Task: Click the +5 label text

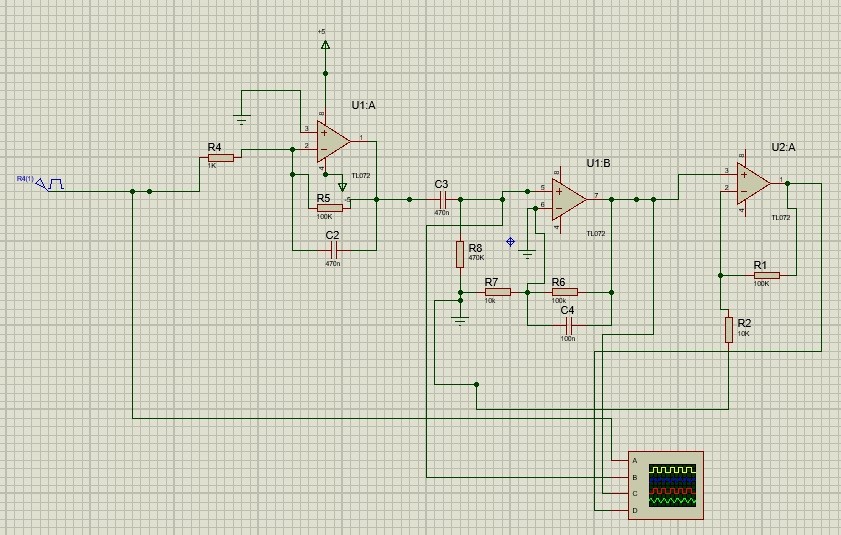Action: [321, 32]
